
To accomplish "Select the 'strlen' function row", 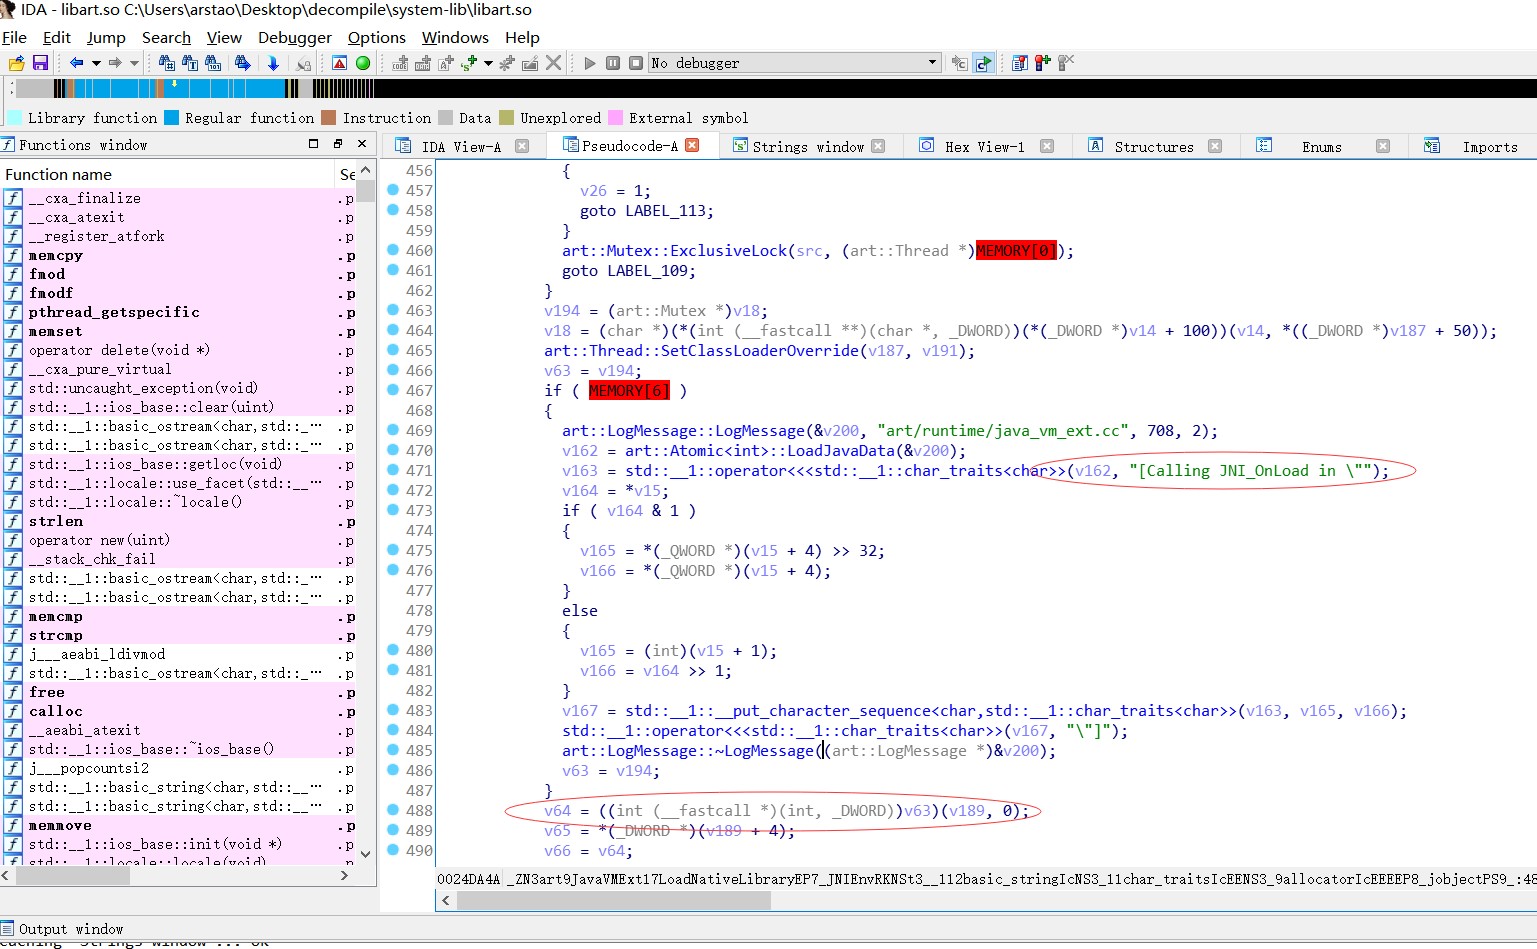I will [x=180, y=521].
